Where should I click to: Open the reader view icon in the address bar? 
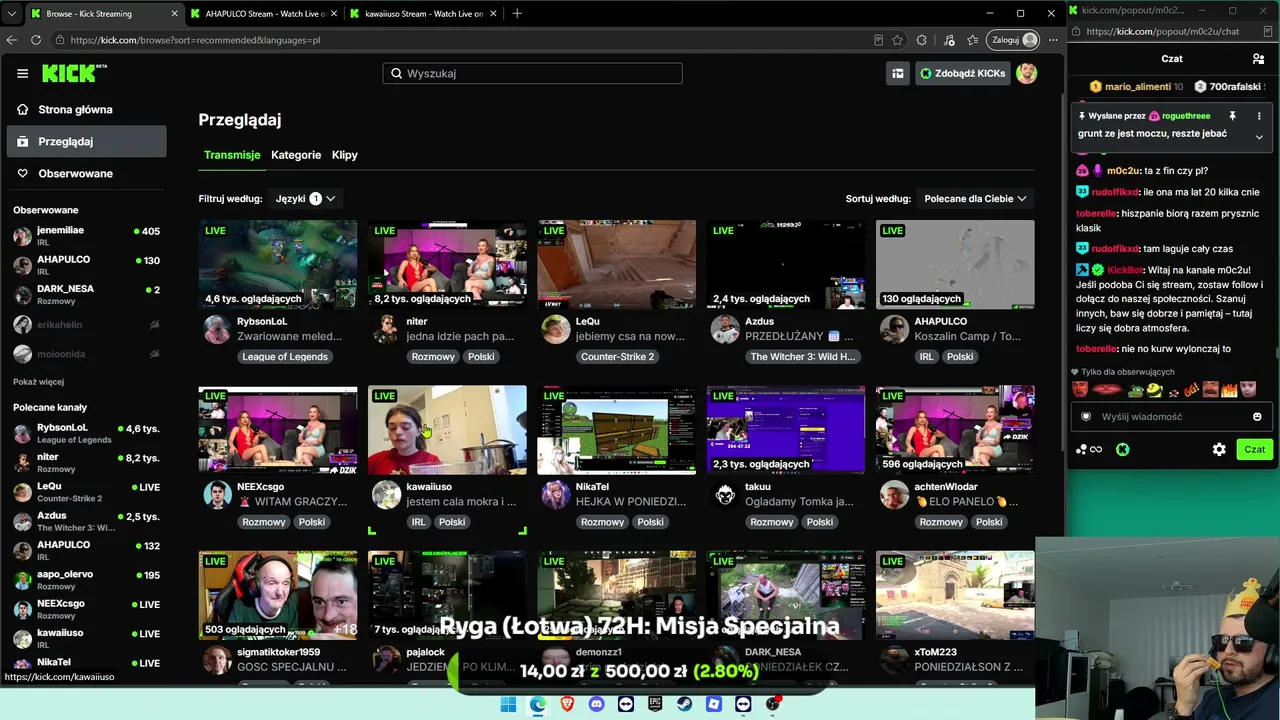pos(878,40)
